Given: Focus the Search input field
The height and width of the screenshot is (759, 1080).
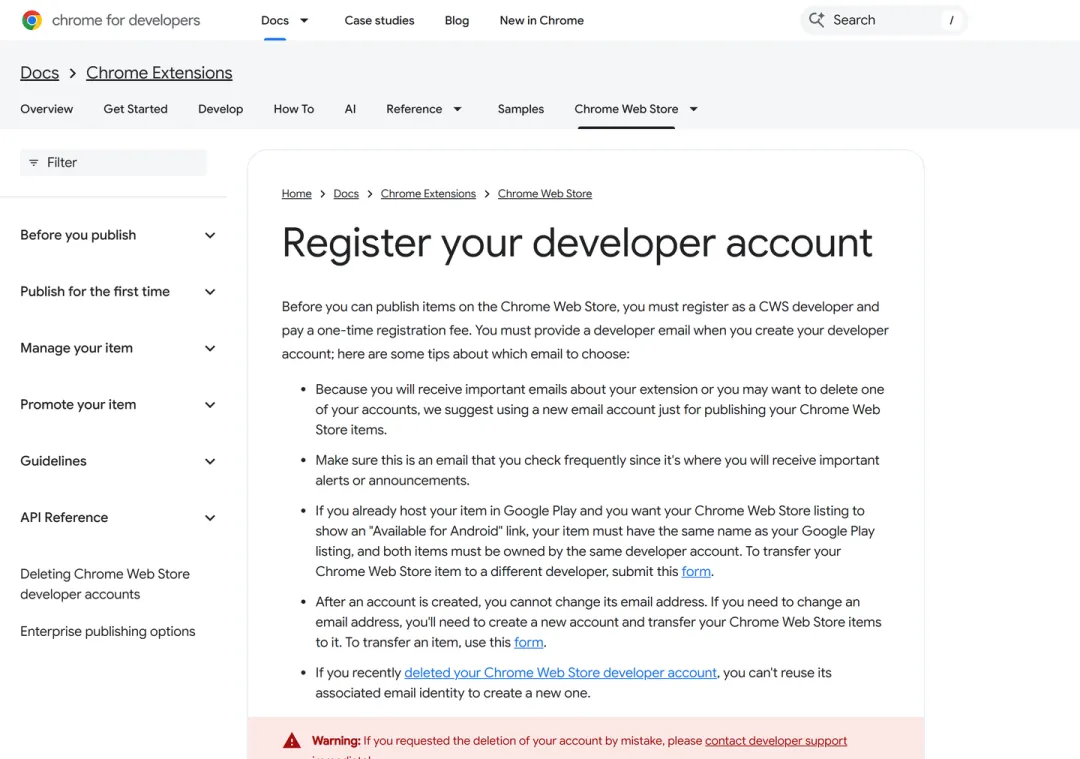Looking at the screenshot, I should 884,20.
